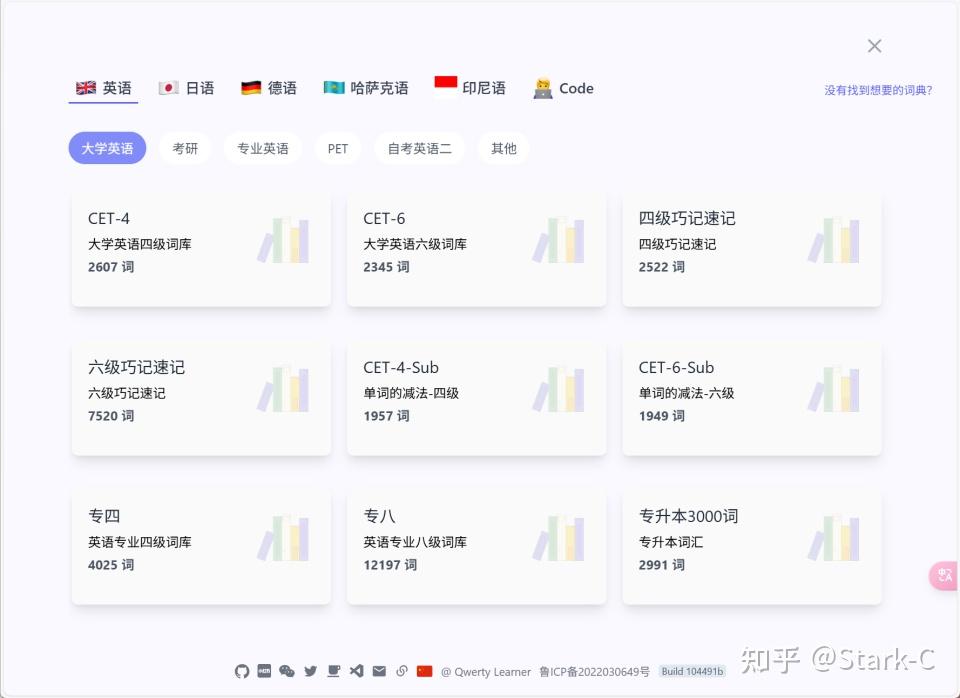Select the coffee cup icon in the footer
This screenshot has width=960, height=698.
(333, 671)
